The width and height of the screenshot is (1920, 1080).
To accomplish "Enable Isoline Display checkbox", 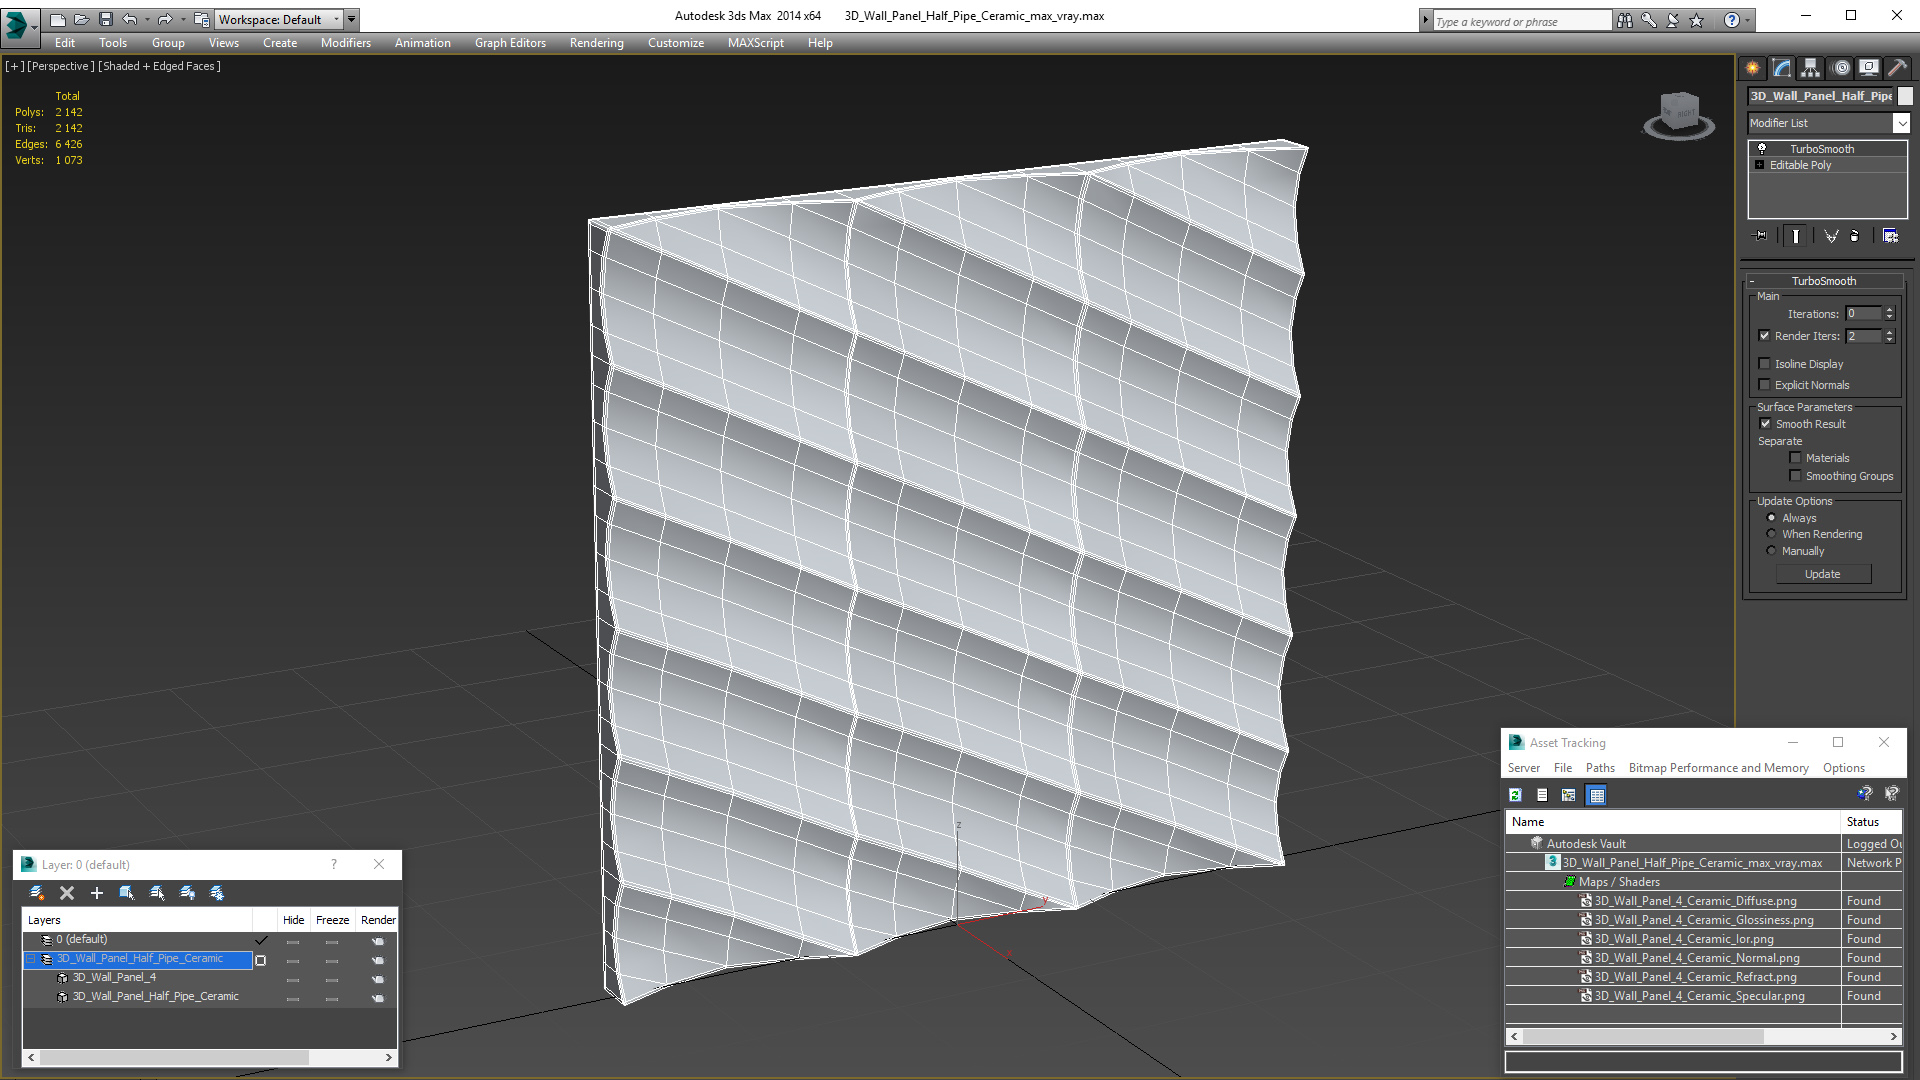I will coord(1765,364).
